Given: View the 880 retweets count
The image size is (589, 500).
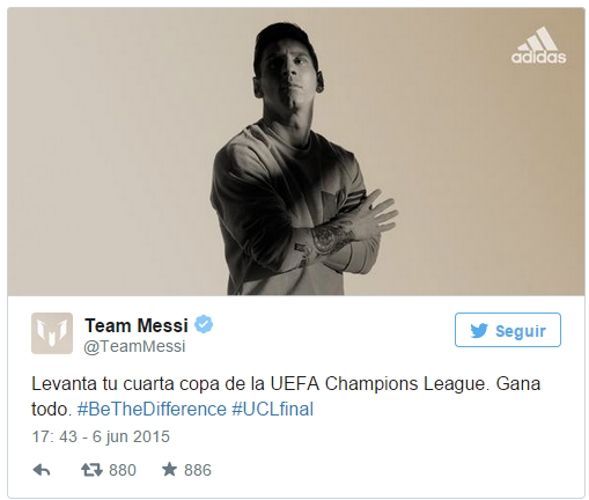Looking at the screenshot, I should (x=122, y=470).
